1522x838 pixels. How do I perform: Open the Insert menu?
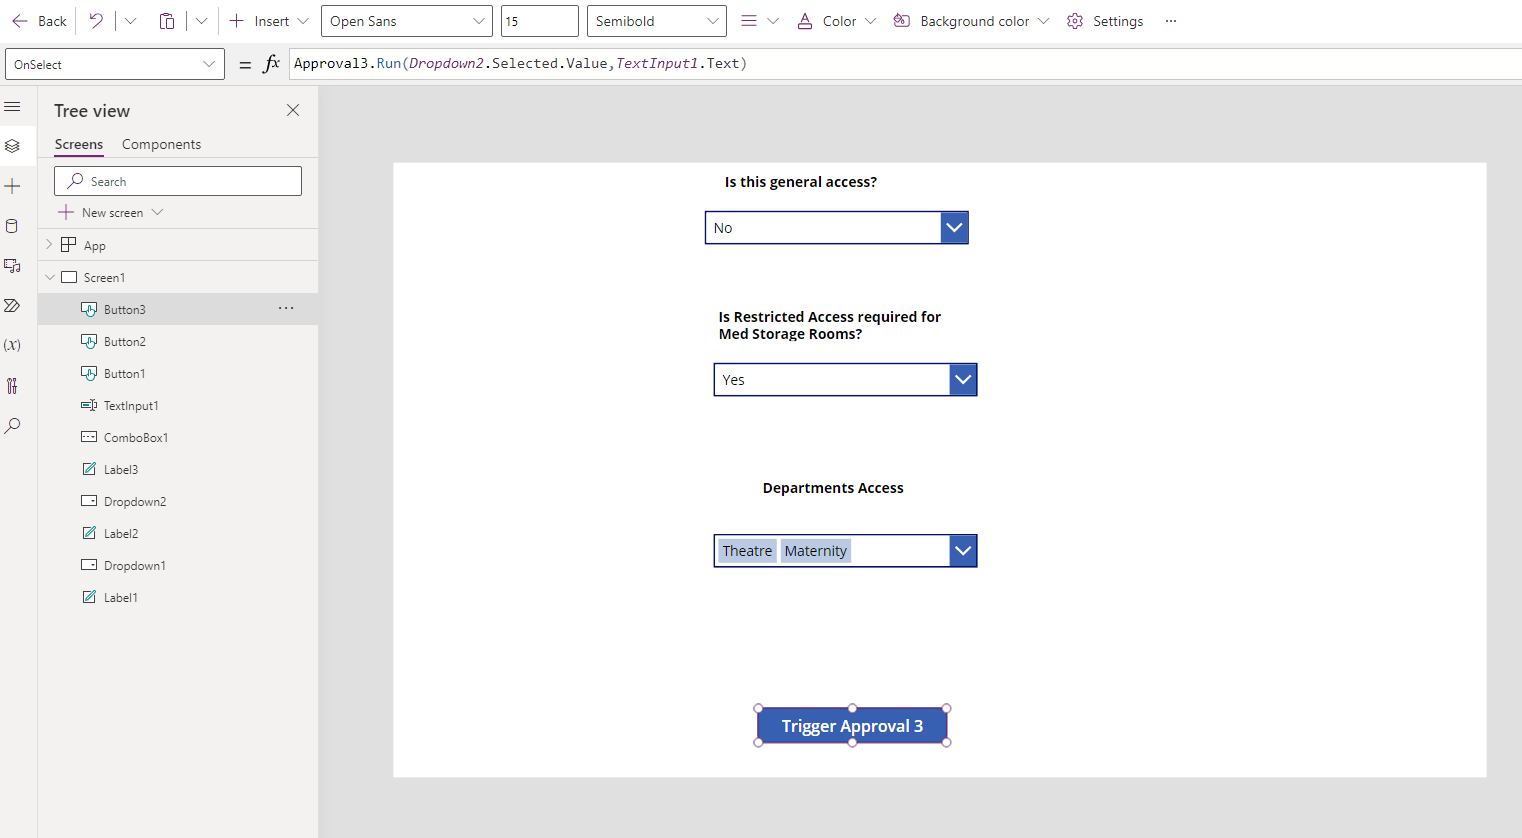tap(269, 21)
